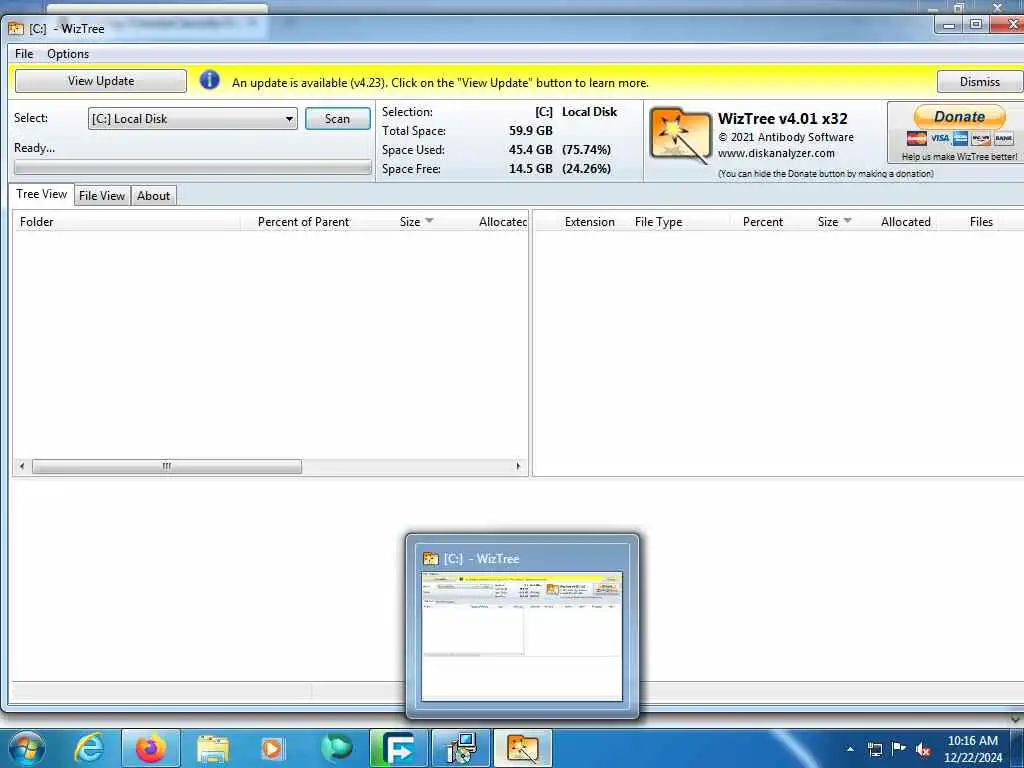This screenshot has height=768, width=1024.
Task: Click the WizTree taskbar icon
Action: (522, 748)
